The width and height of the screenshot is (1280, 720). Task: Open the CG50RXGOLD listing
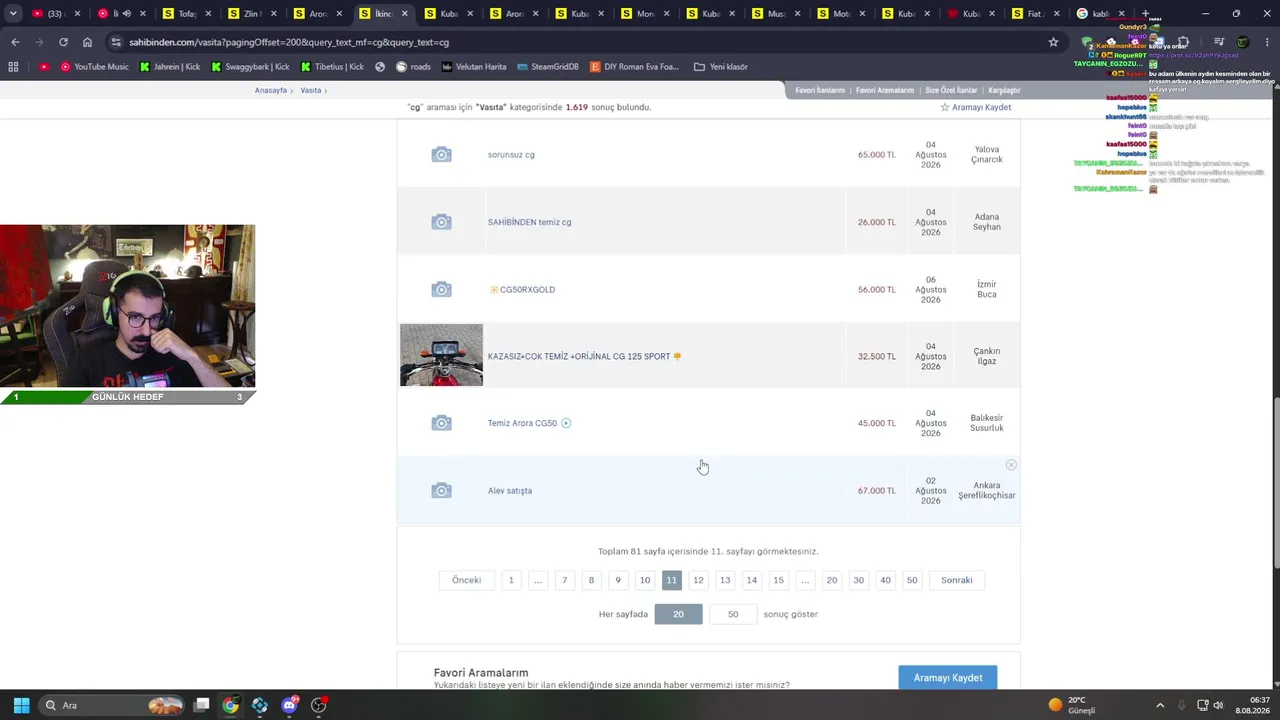pos(527,290)
